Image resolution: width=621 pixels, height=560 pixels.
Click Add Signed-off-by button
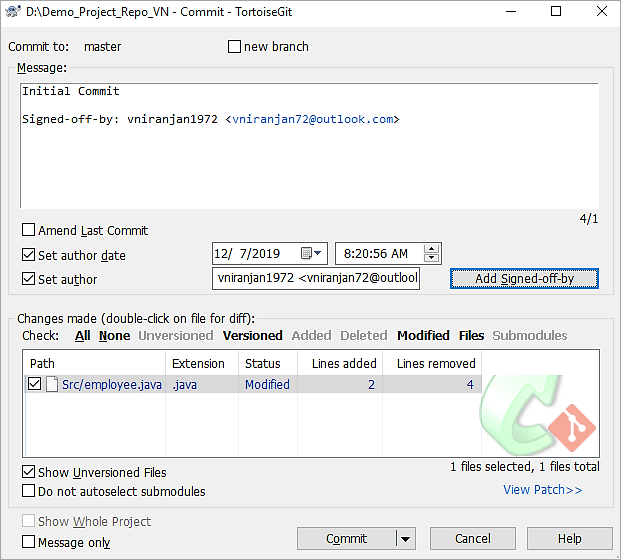coord(524,279)
